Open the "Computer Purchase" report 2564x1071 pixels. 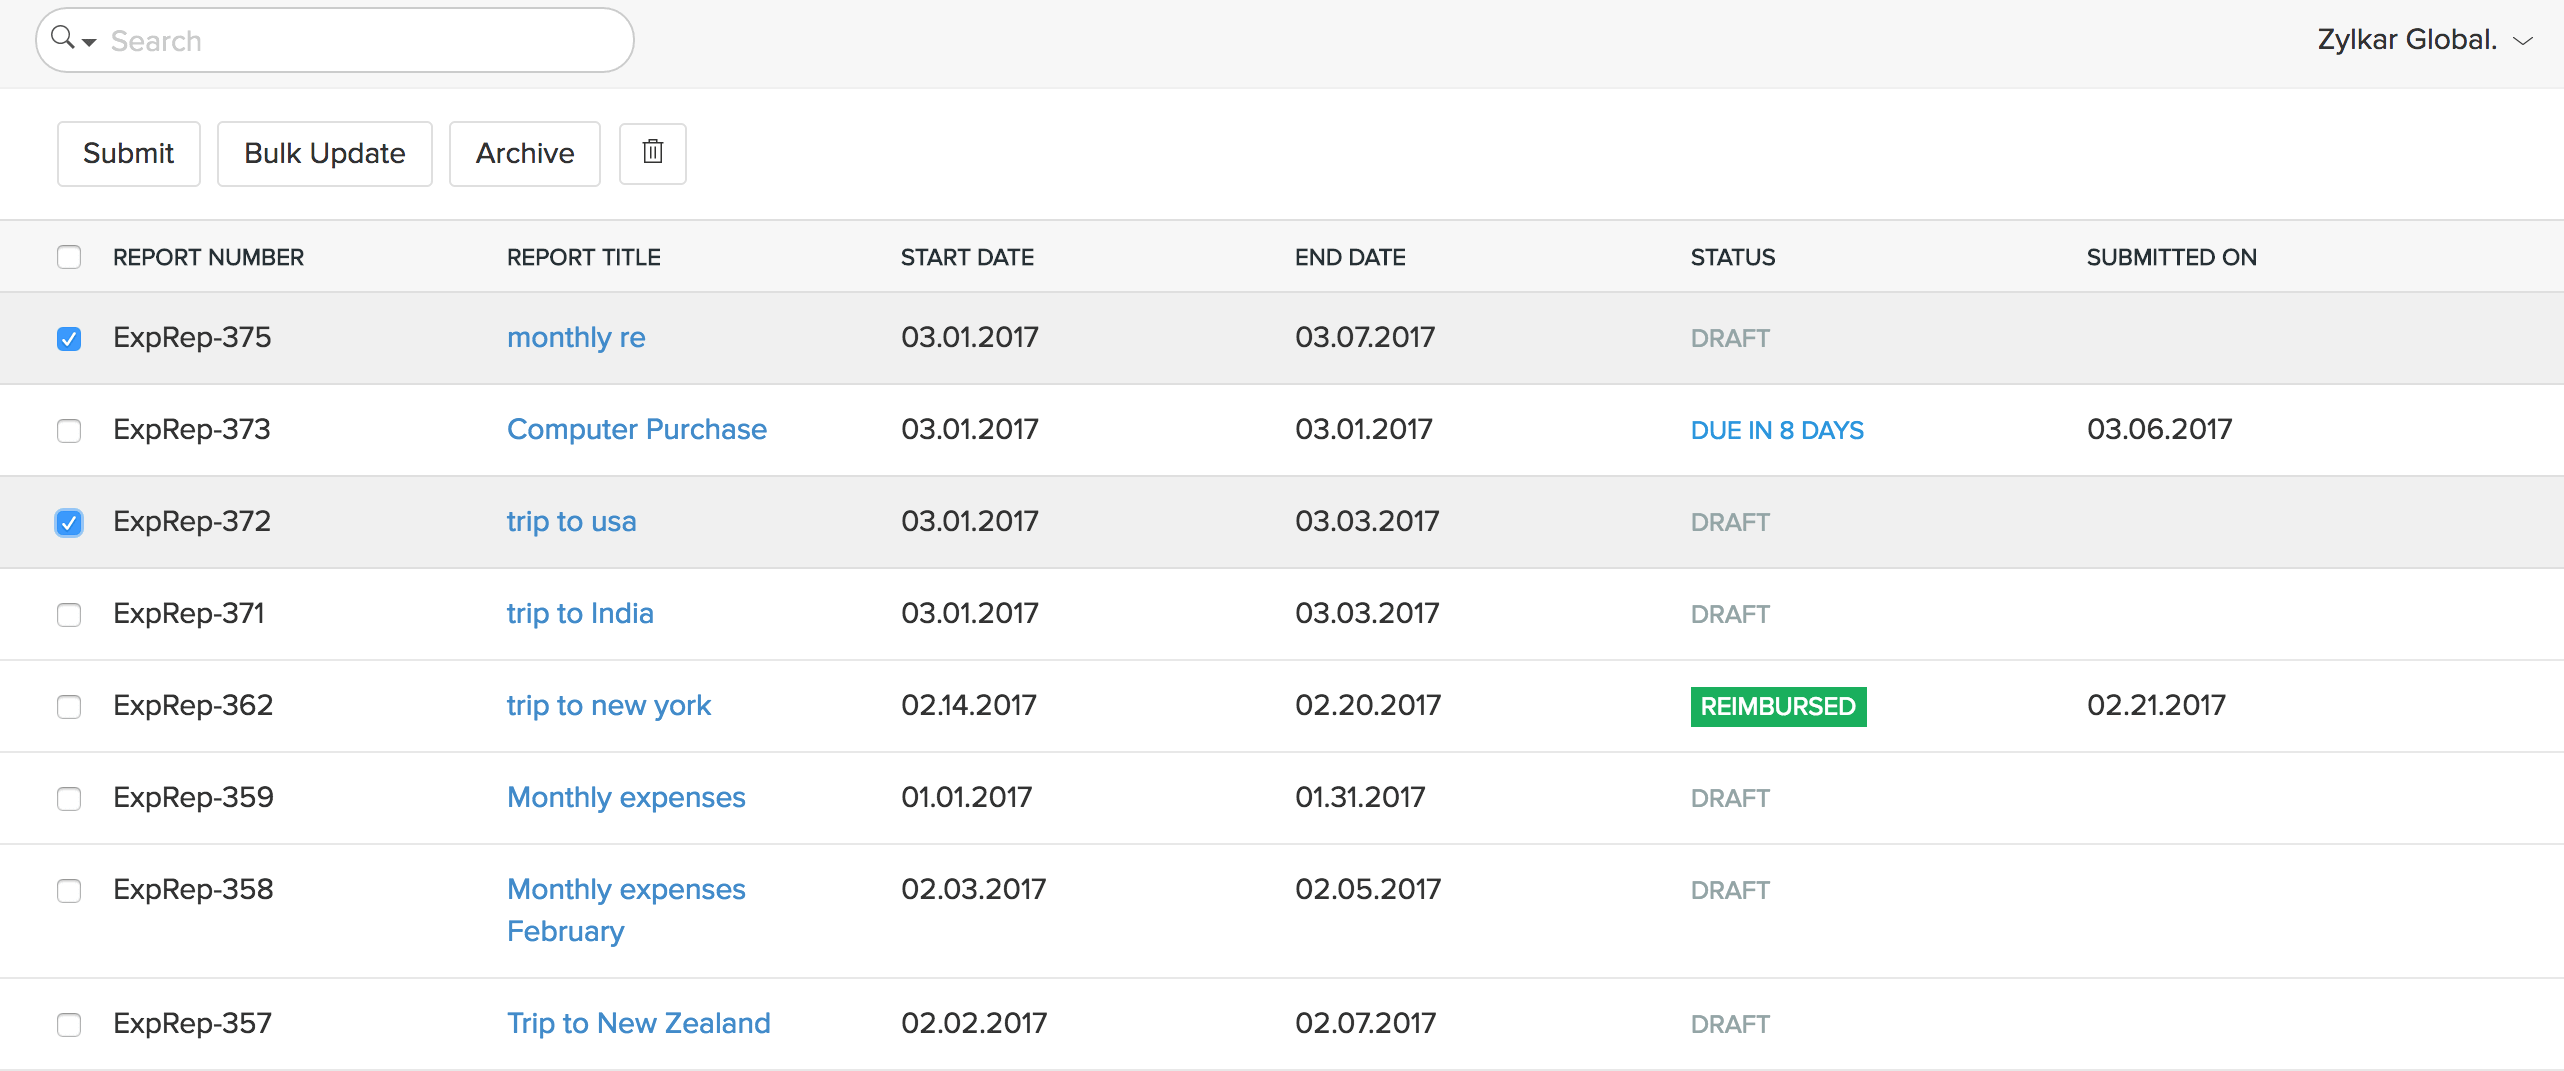(637, 429)
